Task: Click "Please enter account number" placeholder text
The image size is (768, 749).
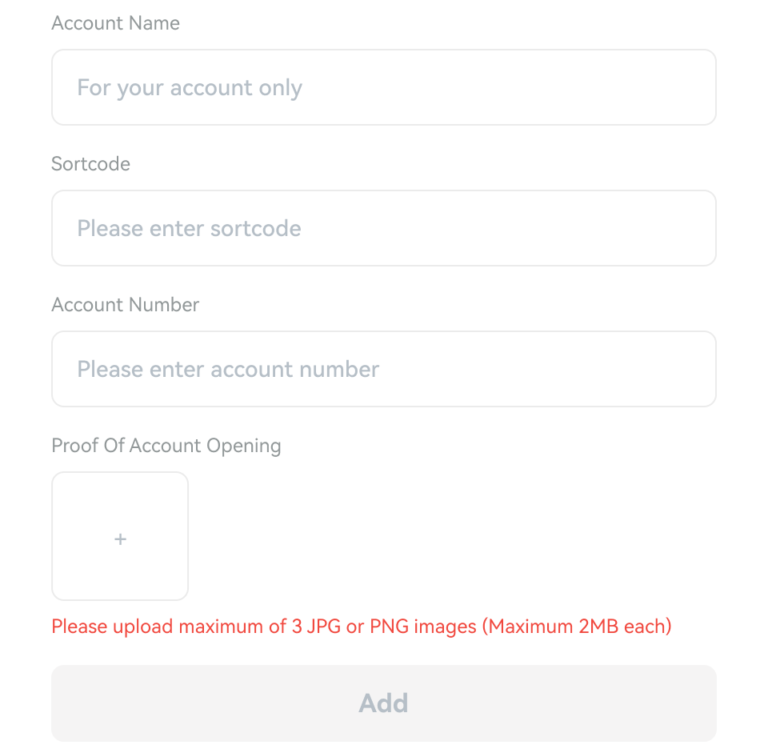Action: tap(228, 369)
